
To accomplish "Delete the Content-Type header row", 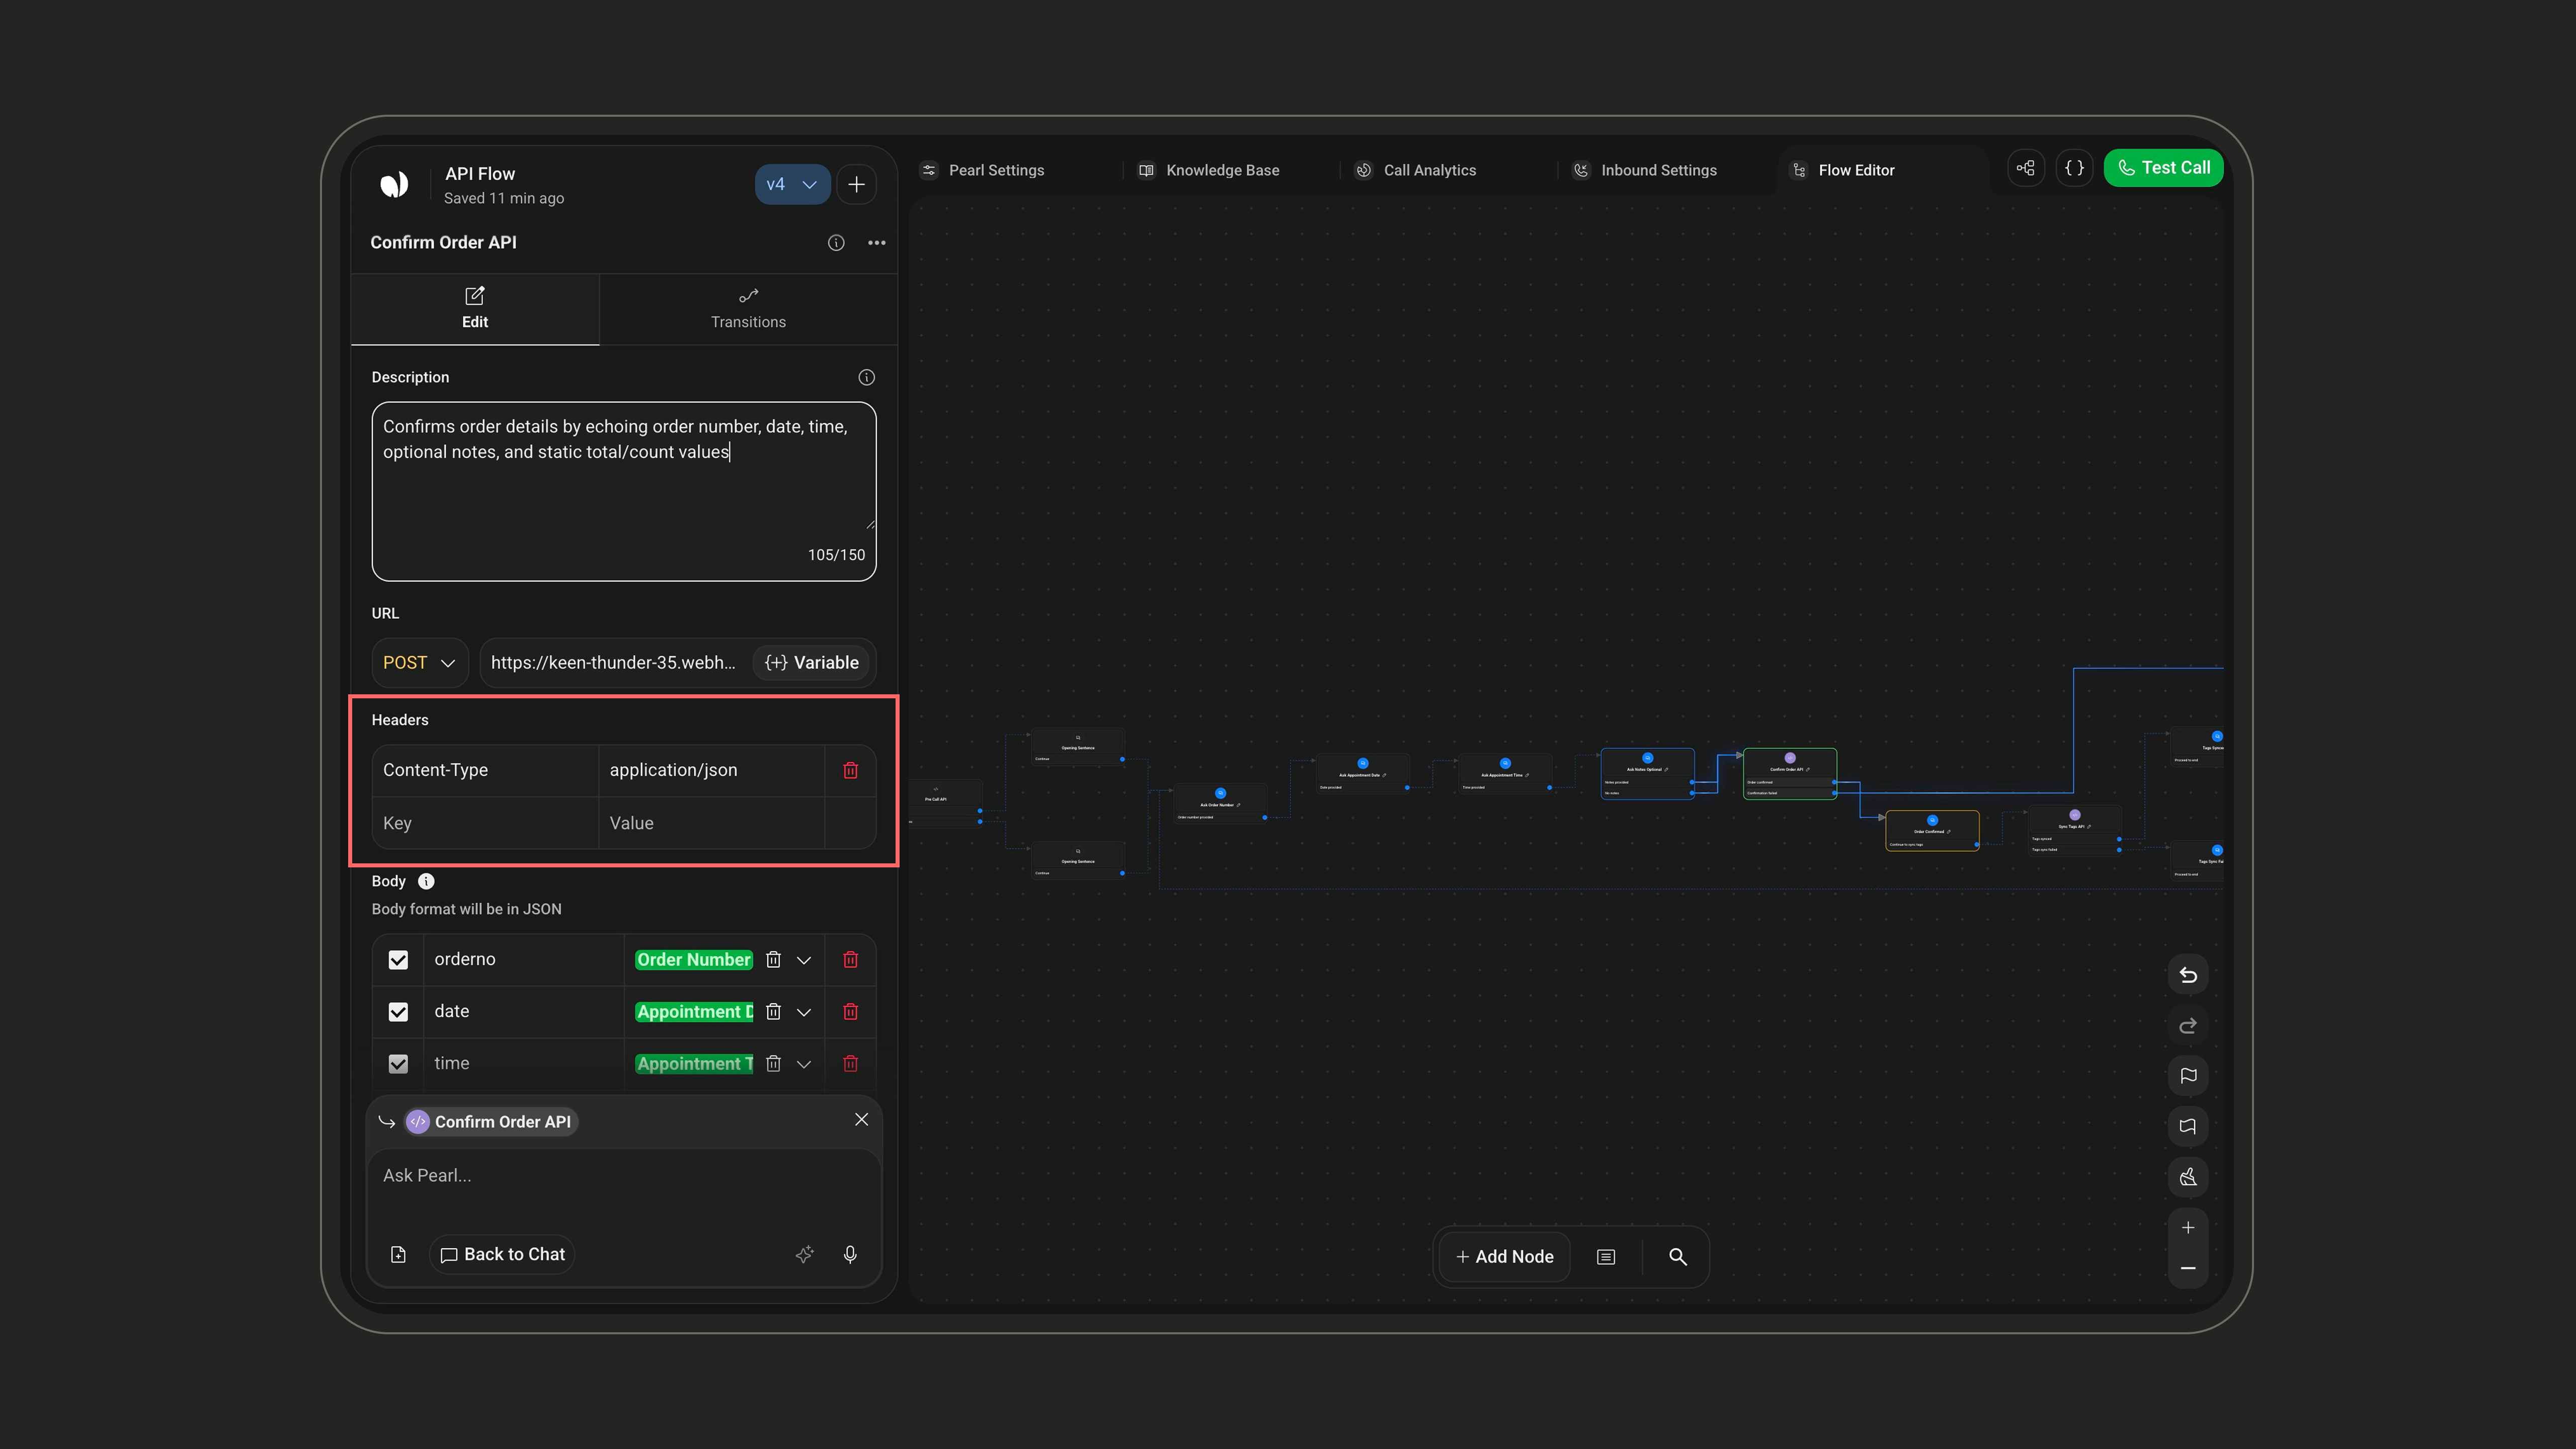I will click(850, 770).
